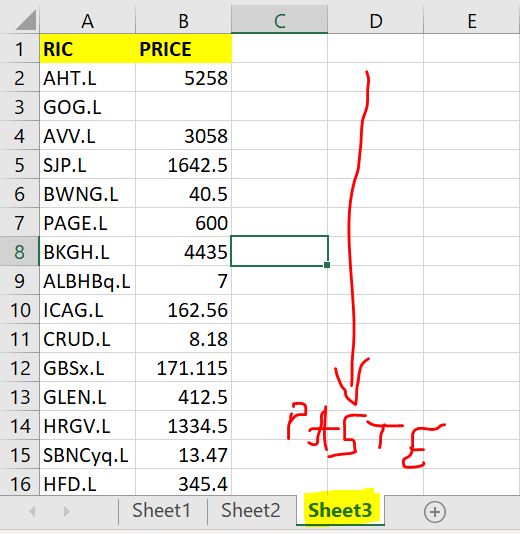
Task: Select row 3 header
Action: pos(19,107)
